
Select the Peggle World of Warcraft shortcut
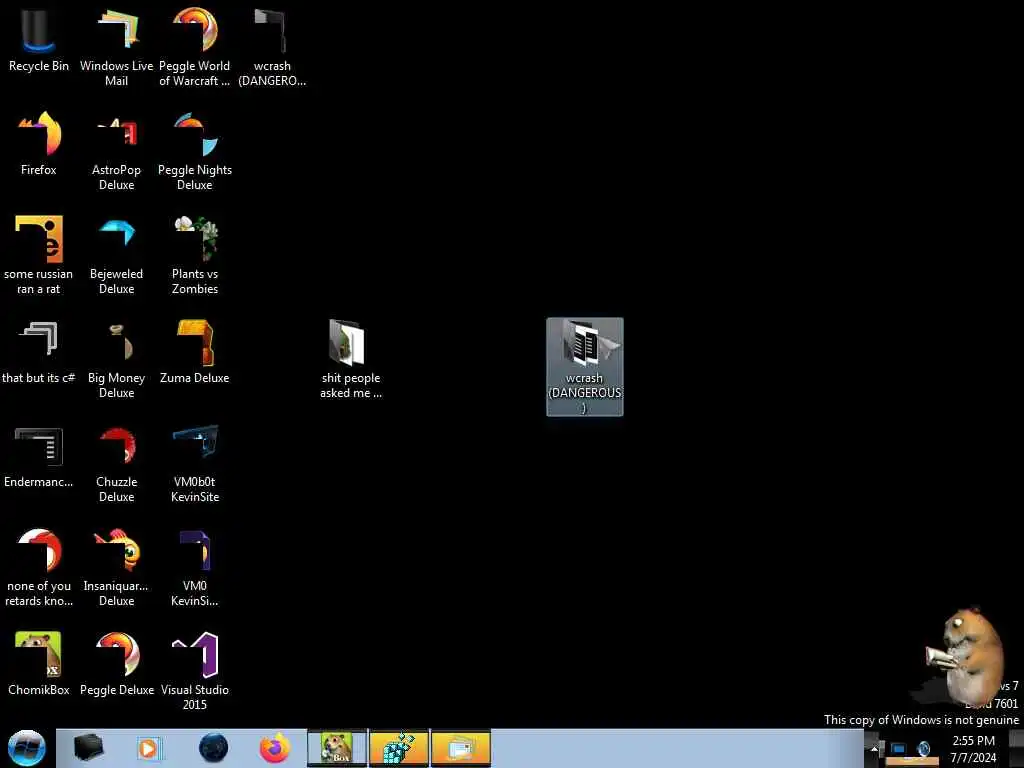(x=195, y=47)
